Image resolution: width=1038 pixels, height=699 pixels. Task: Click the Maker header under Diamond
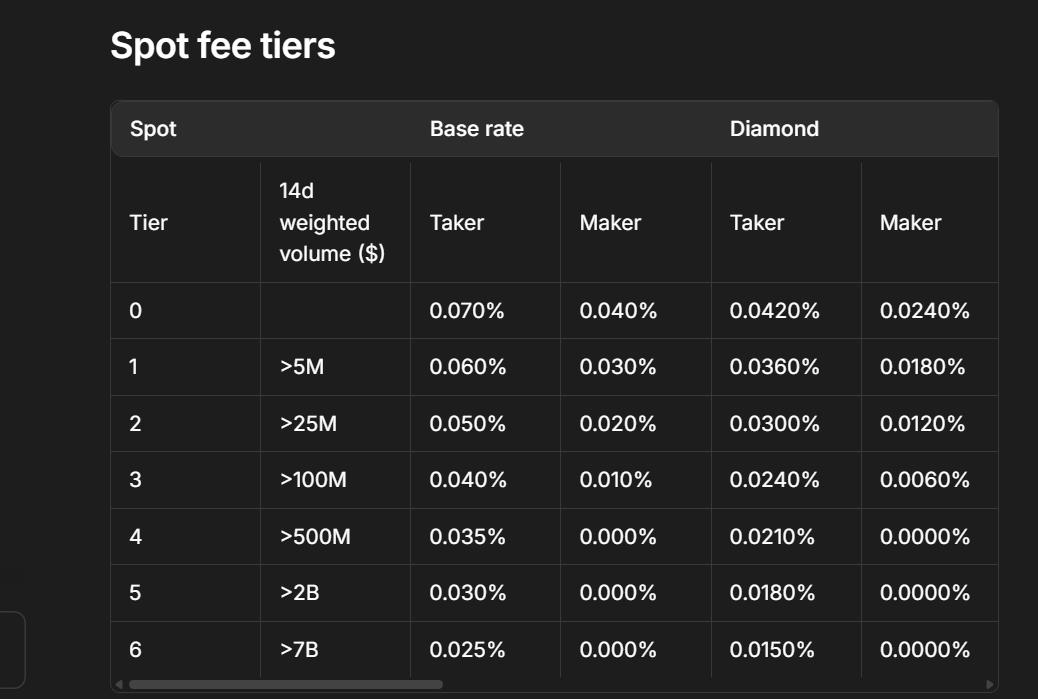(910, 223)
